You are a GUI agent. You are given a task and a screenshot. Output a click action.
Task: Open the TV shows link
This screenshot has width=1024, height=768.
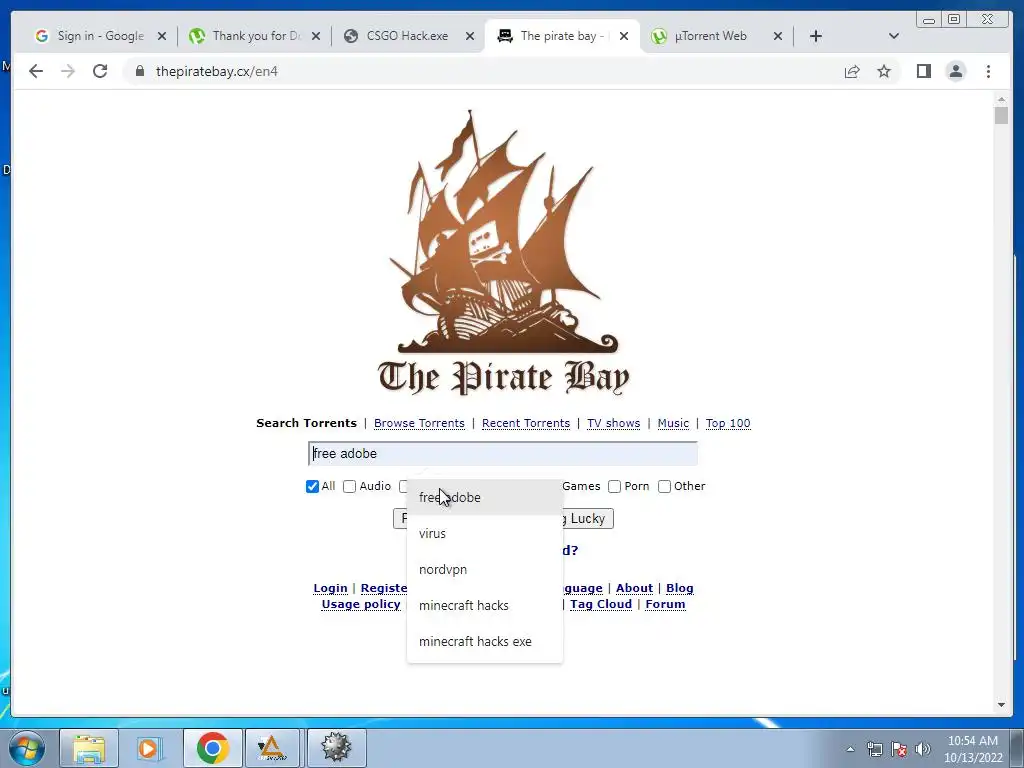(x=613, y=423)
